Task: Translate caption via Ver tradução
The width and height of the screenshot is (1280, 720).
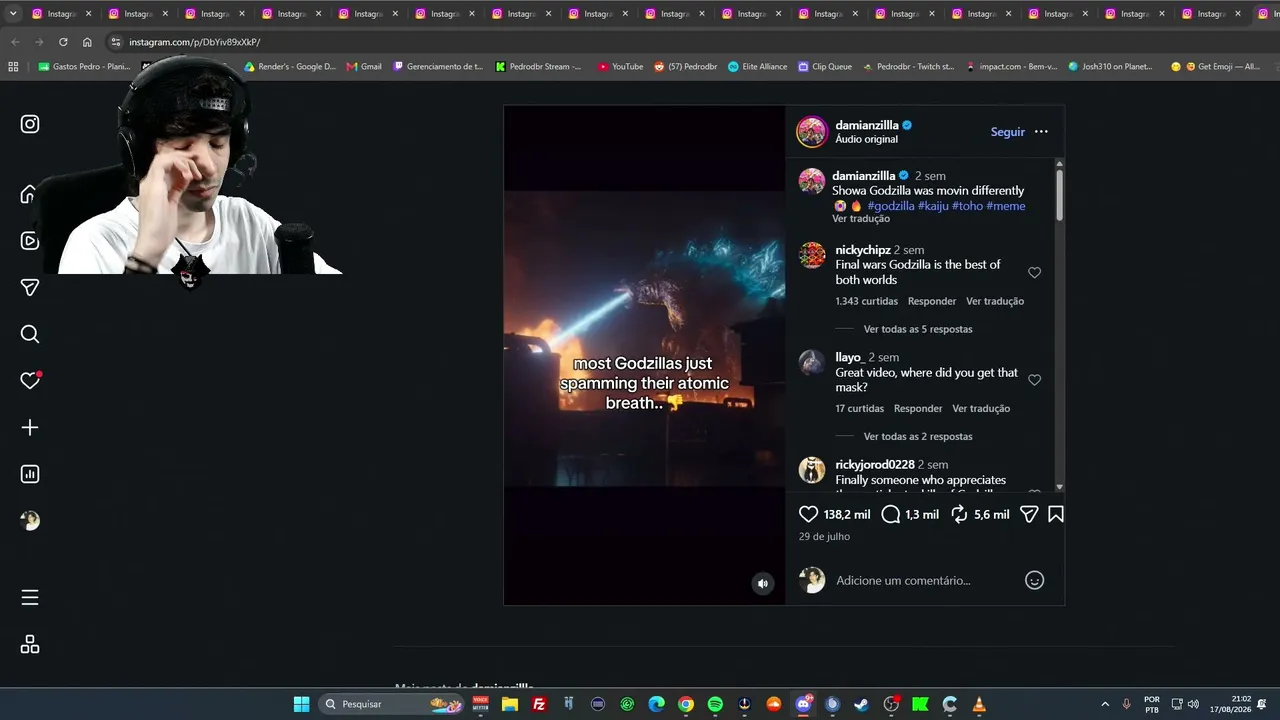Action: pos(861,219)
